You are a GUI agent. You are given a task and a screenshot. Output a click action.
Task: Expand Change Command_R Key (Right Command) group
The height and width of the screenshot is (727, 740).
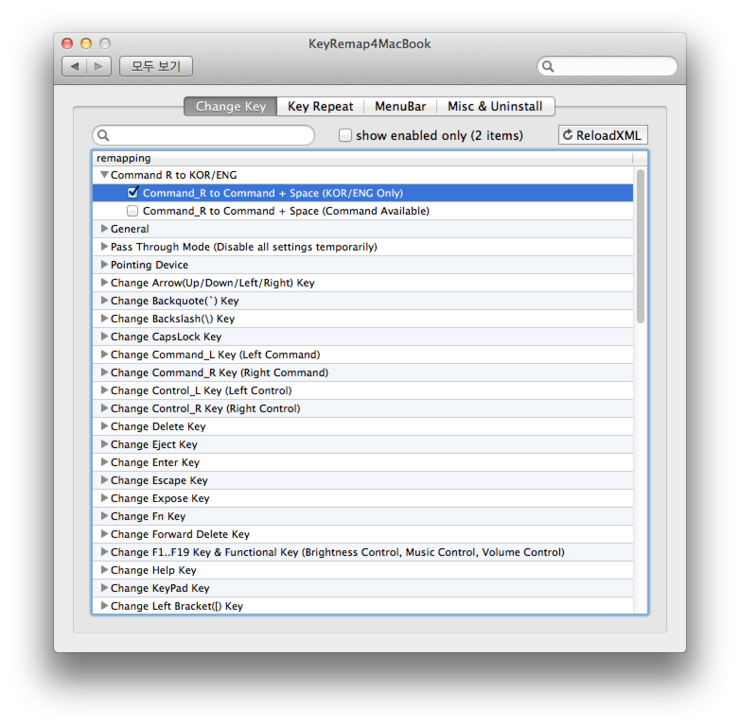[104, 372]
